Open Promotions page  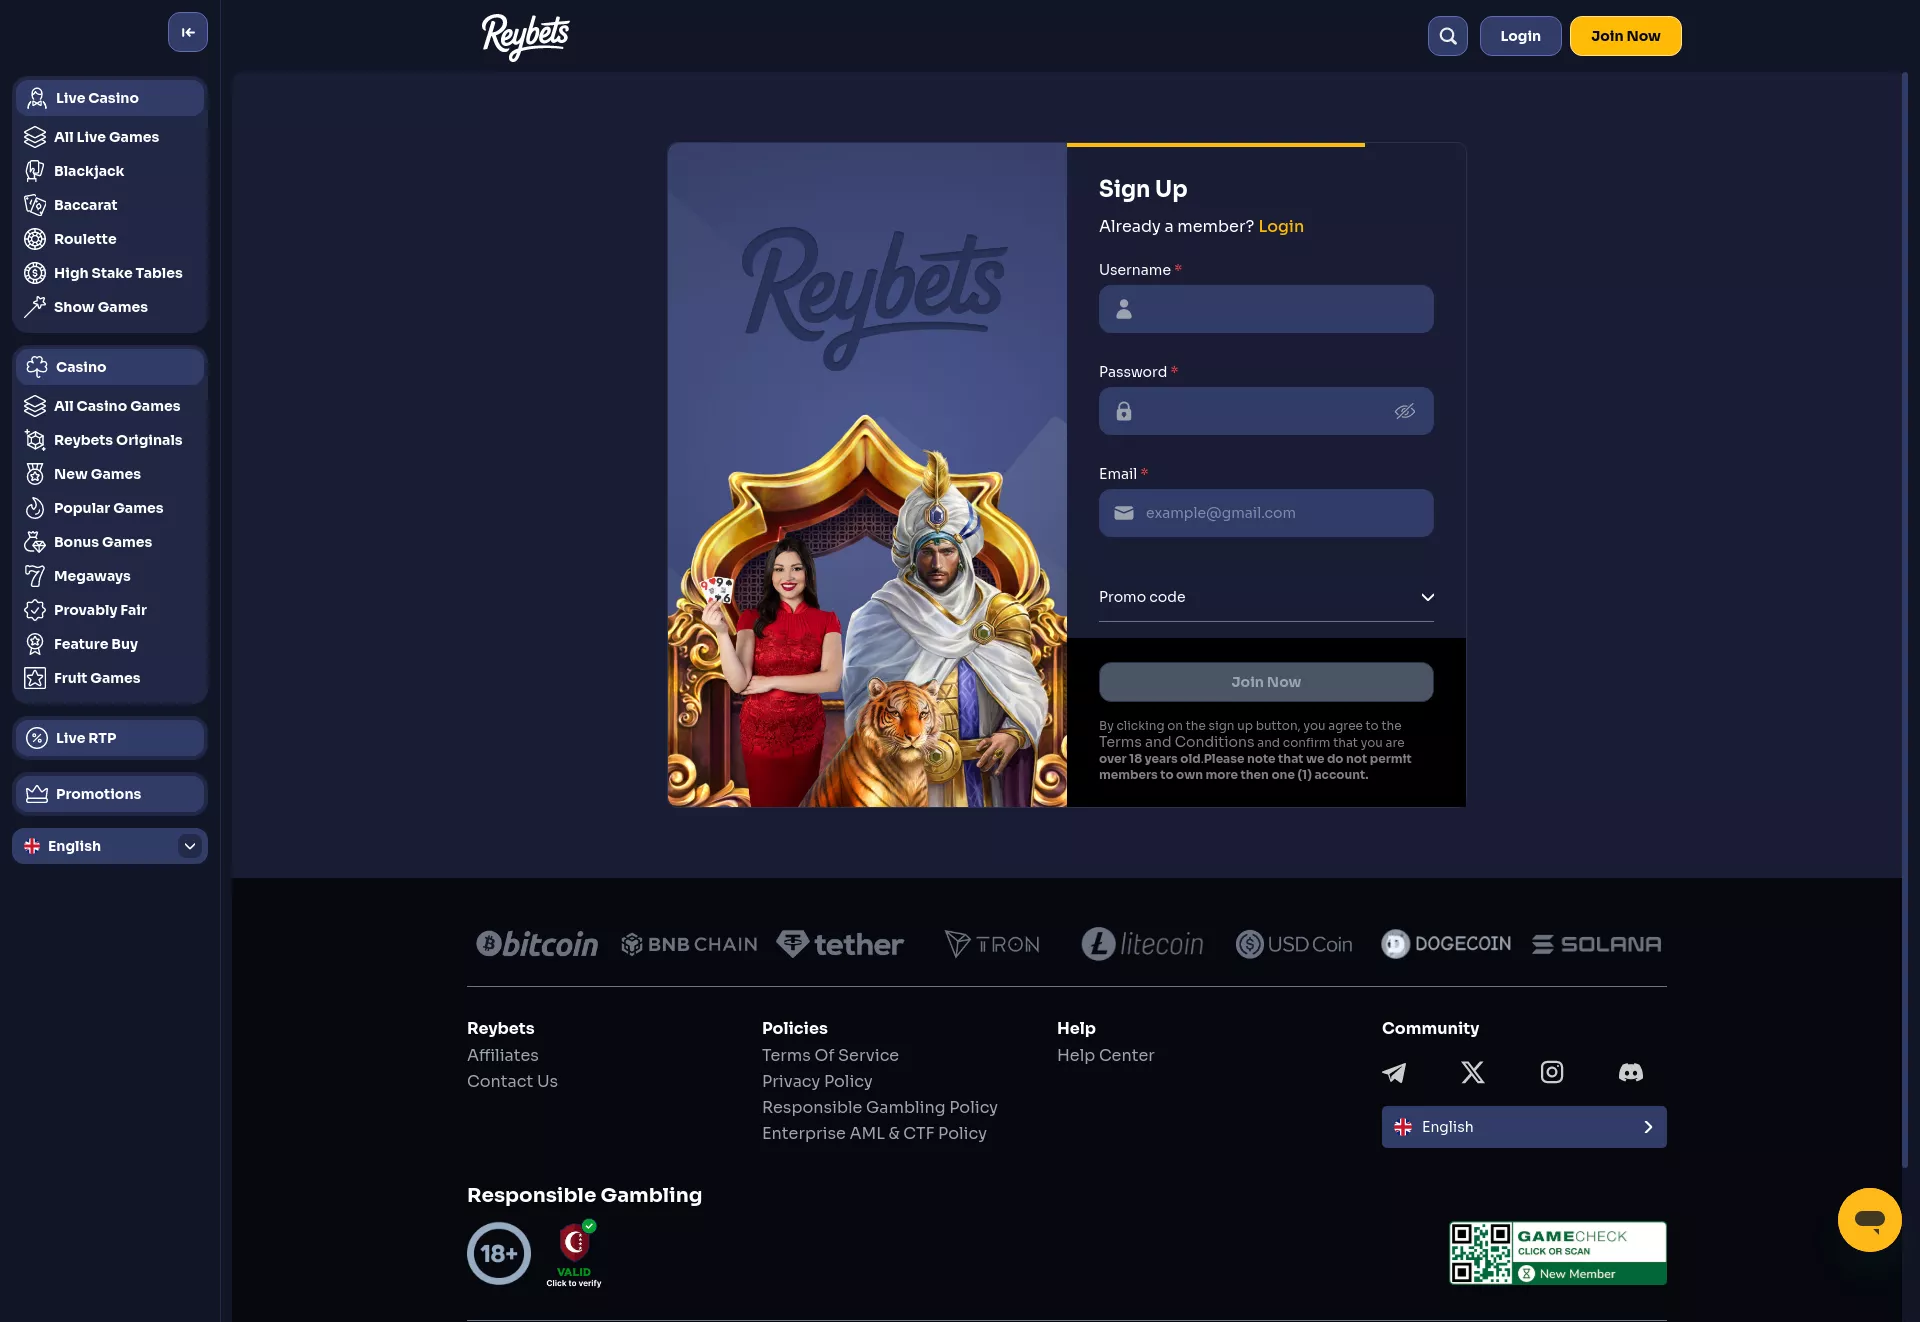tap(110, 794)
